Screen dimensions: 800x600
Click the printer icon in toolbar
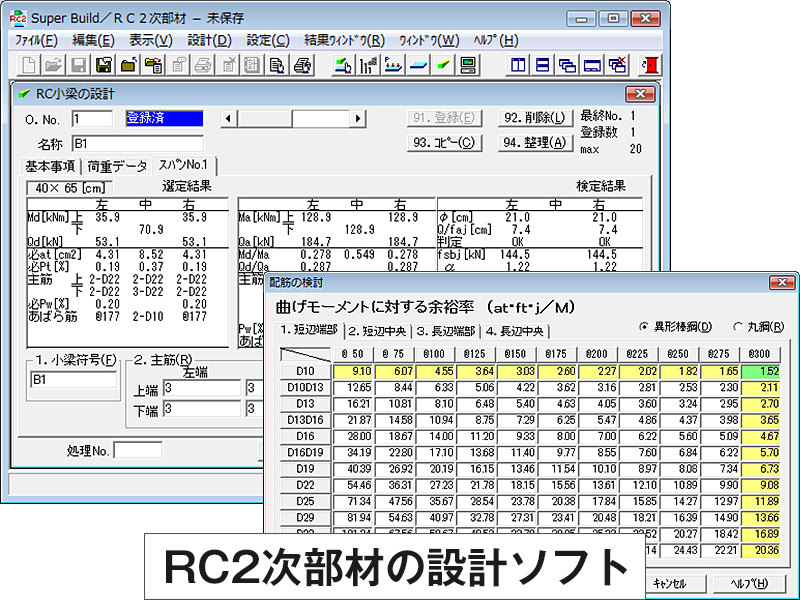(302, 66)
